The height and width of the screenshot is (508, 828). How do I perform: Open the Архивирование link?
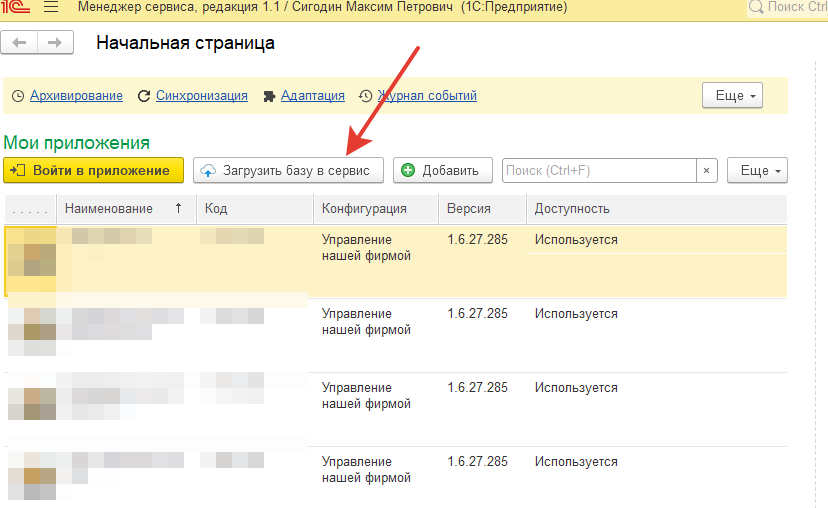coord(76,96)
